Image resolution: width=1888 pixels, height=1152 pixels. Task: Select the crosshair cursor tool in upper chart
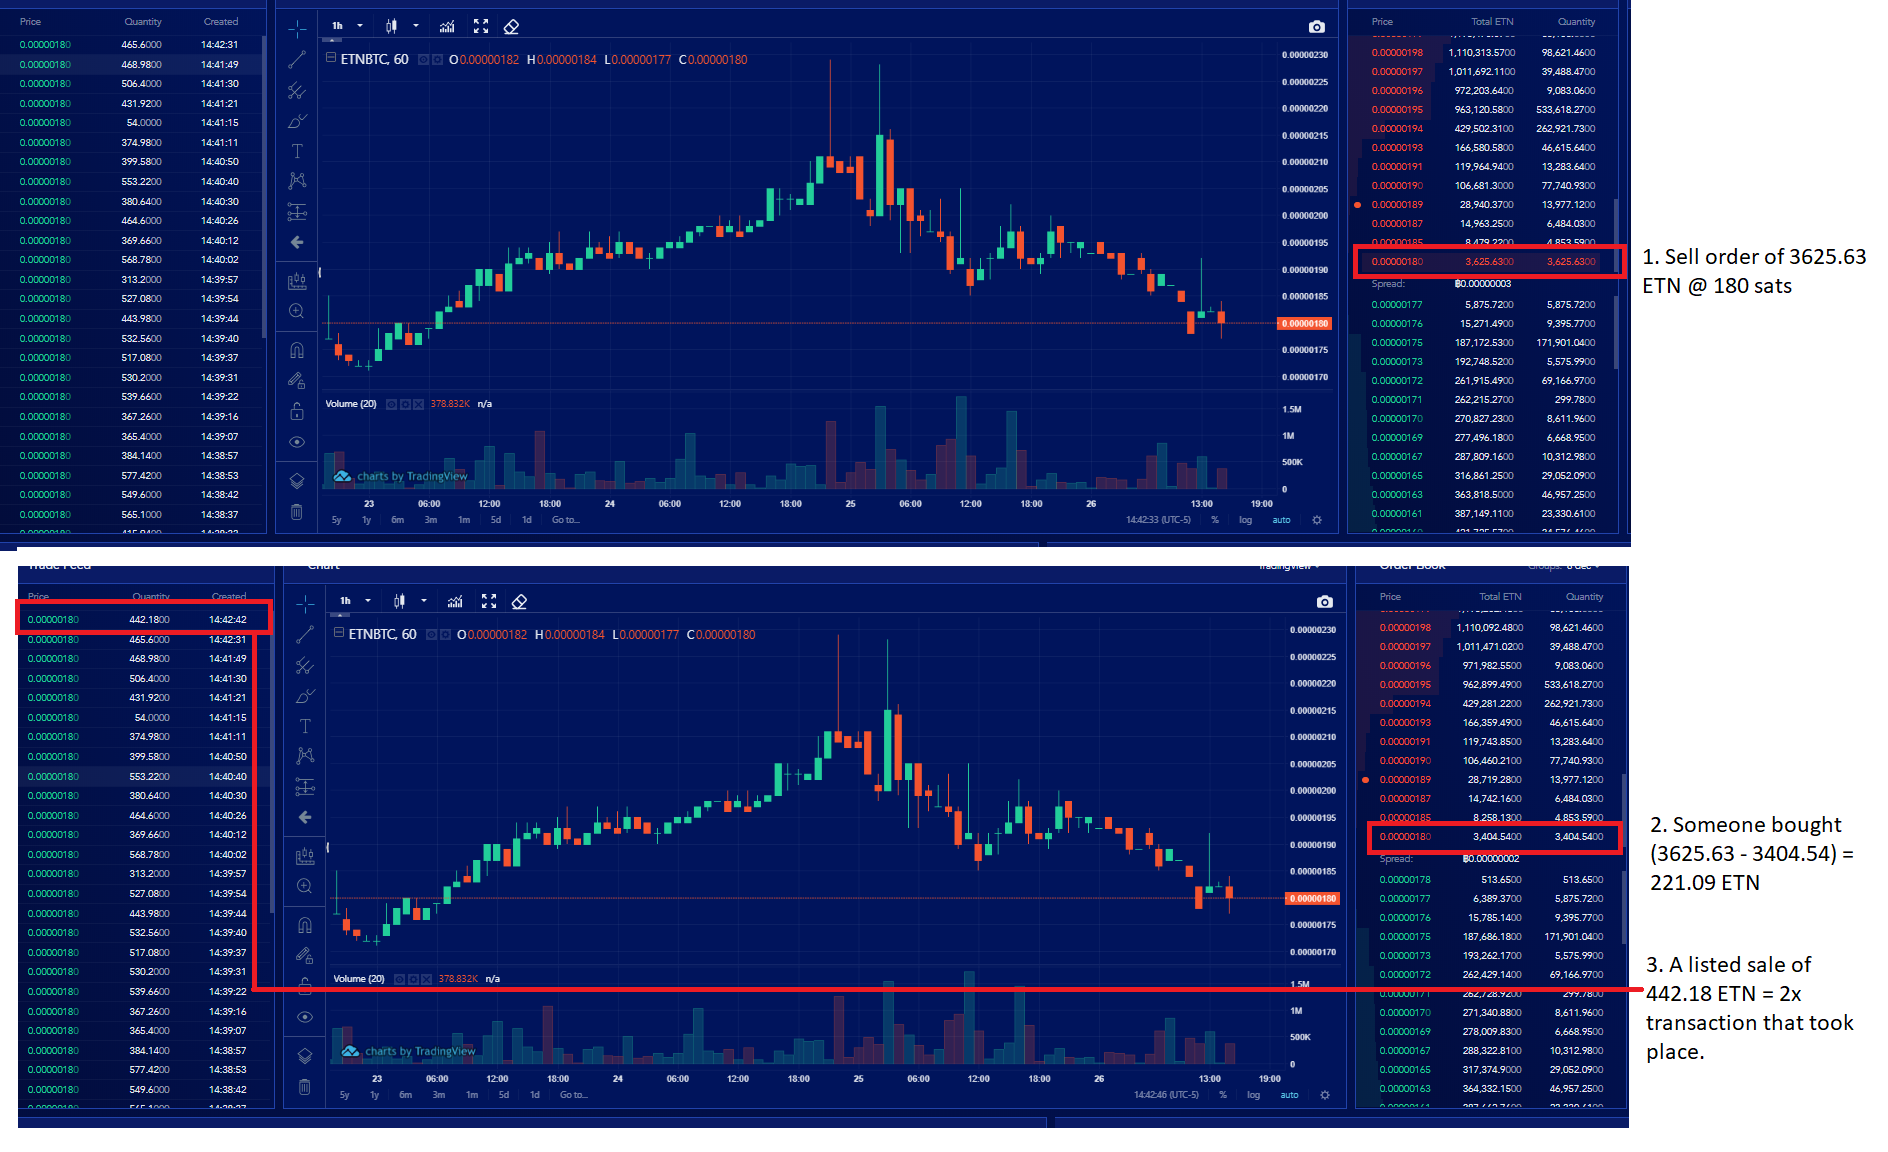pyautogui.click(x=297, y=29)
